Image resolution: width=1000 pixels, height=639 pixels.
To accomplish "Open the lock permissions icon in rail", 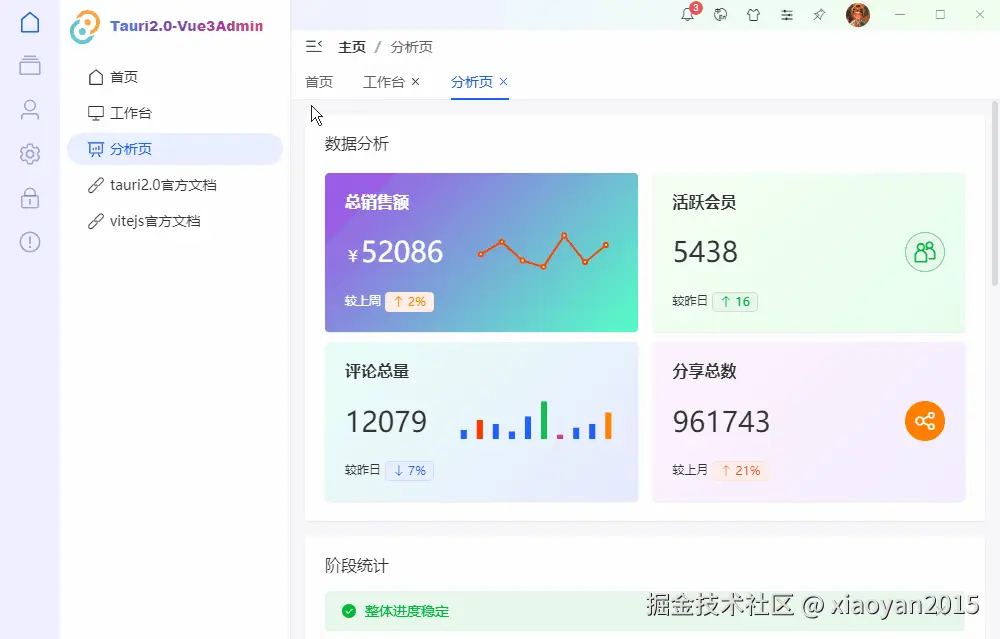I will click(30, 198).
